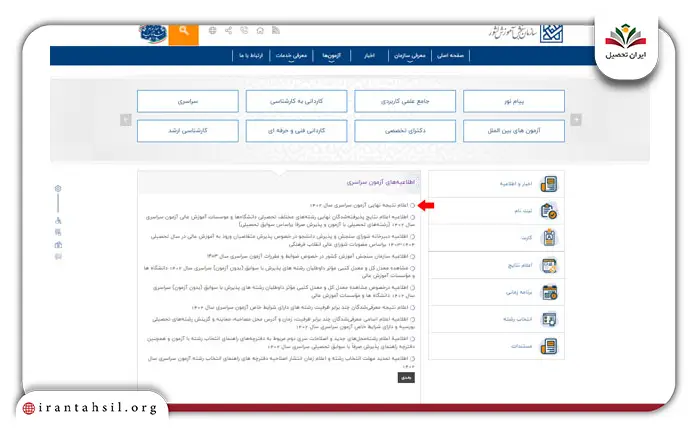Open the اخبار menu item
This screenshot has width=700, height=430.
coord(369,56)
